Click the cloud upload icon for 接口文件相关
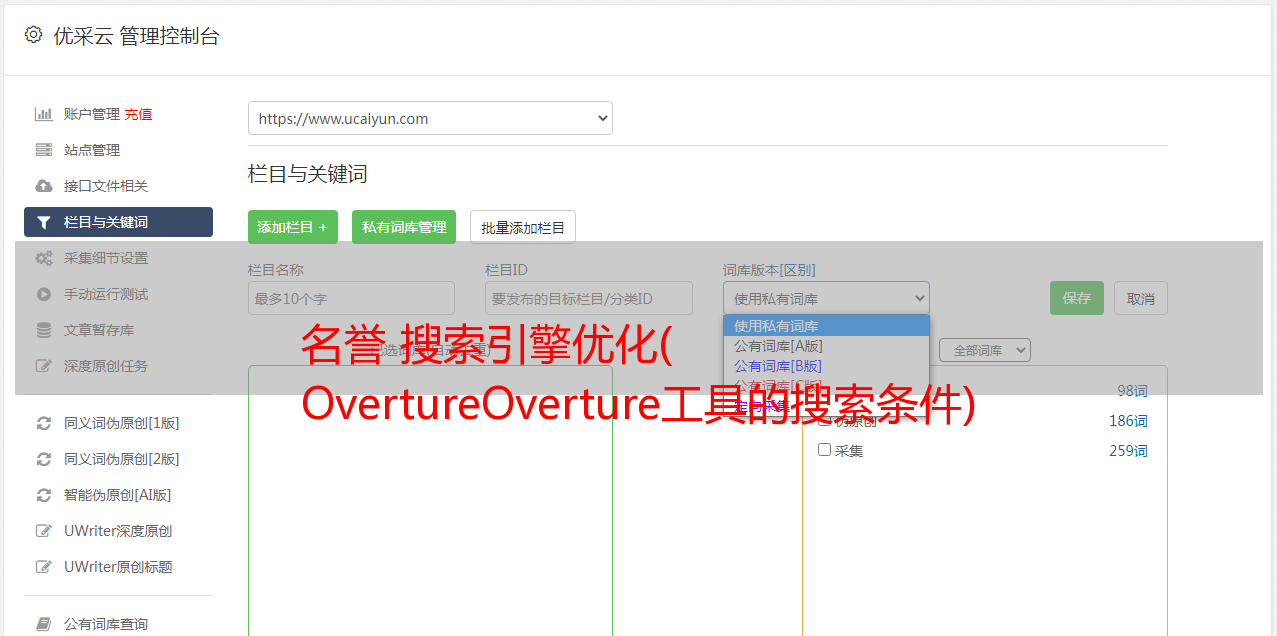 pyautogui.click(x=44, y=186)
